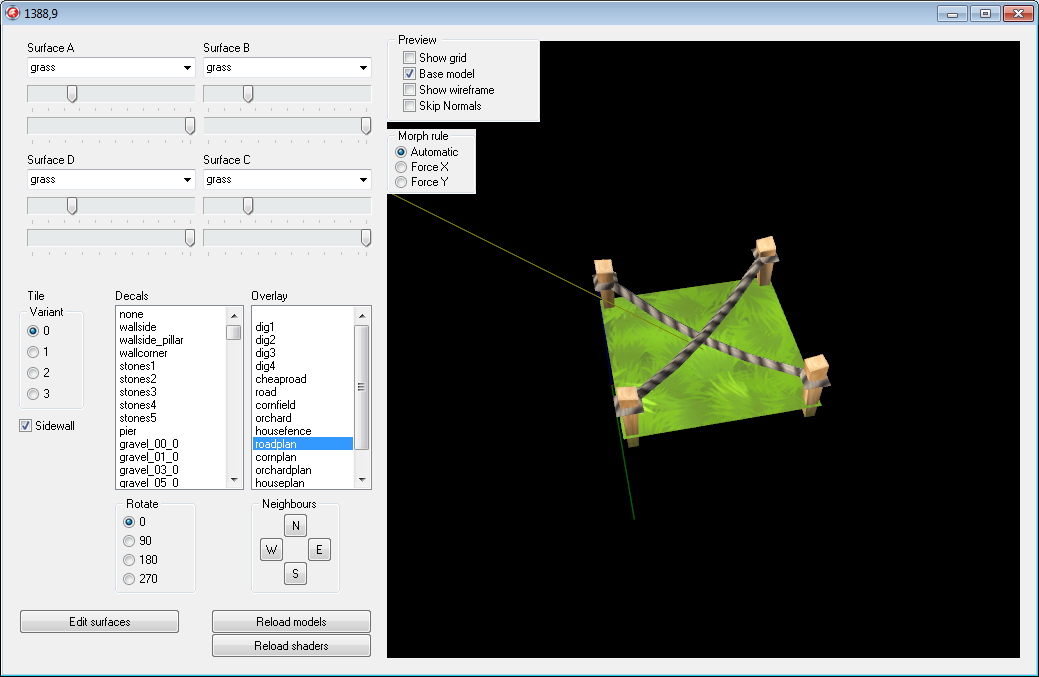
Task: Click Surface B lower slider thumb
Action: pos(366,126)
